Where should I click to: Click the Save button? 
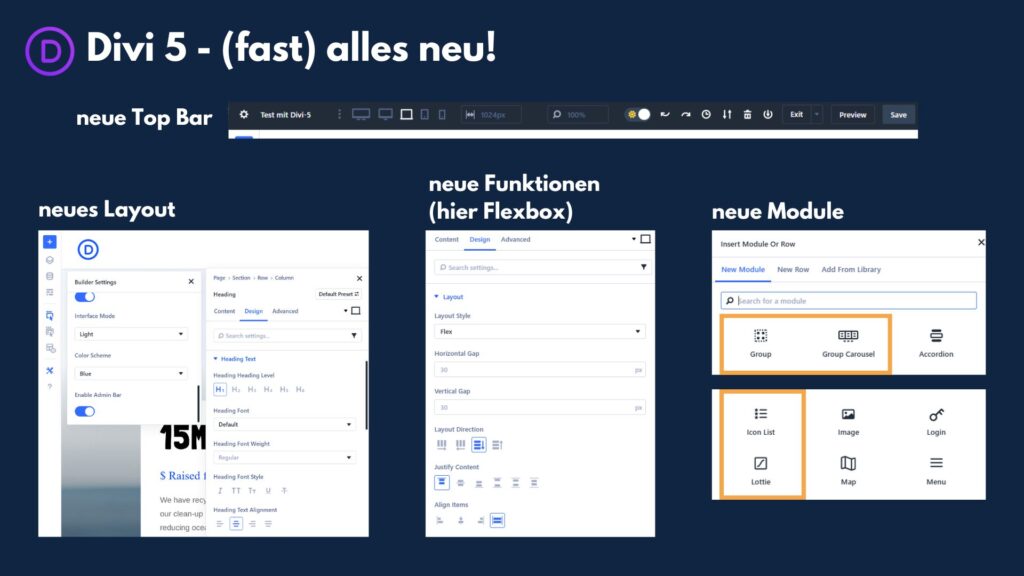pos(898,115)
